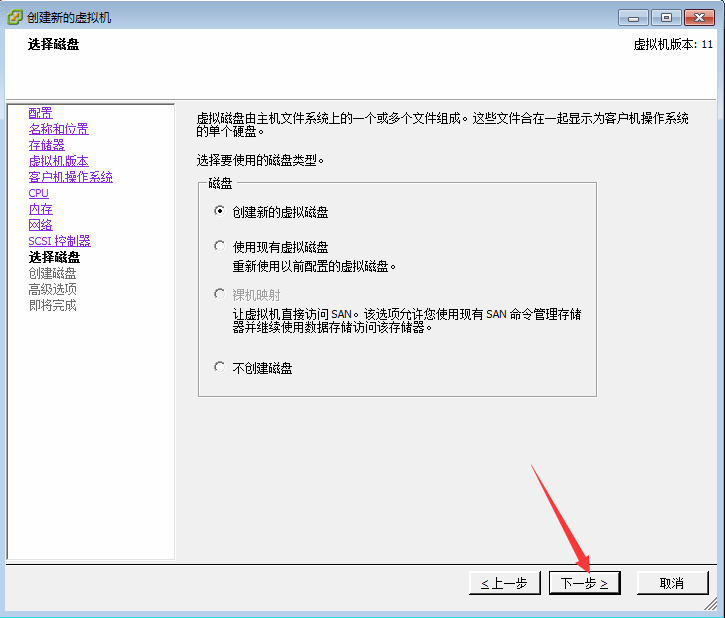Choose 不创建磁盘 radio option
This screenshot has width=725, height=618.
tap(220, 367)
